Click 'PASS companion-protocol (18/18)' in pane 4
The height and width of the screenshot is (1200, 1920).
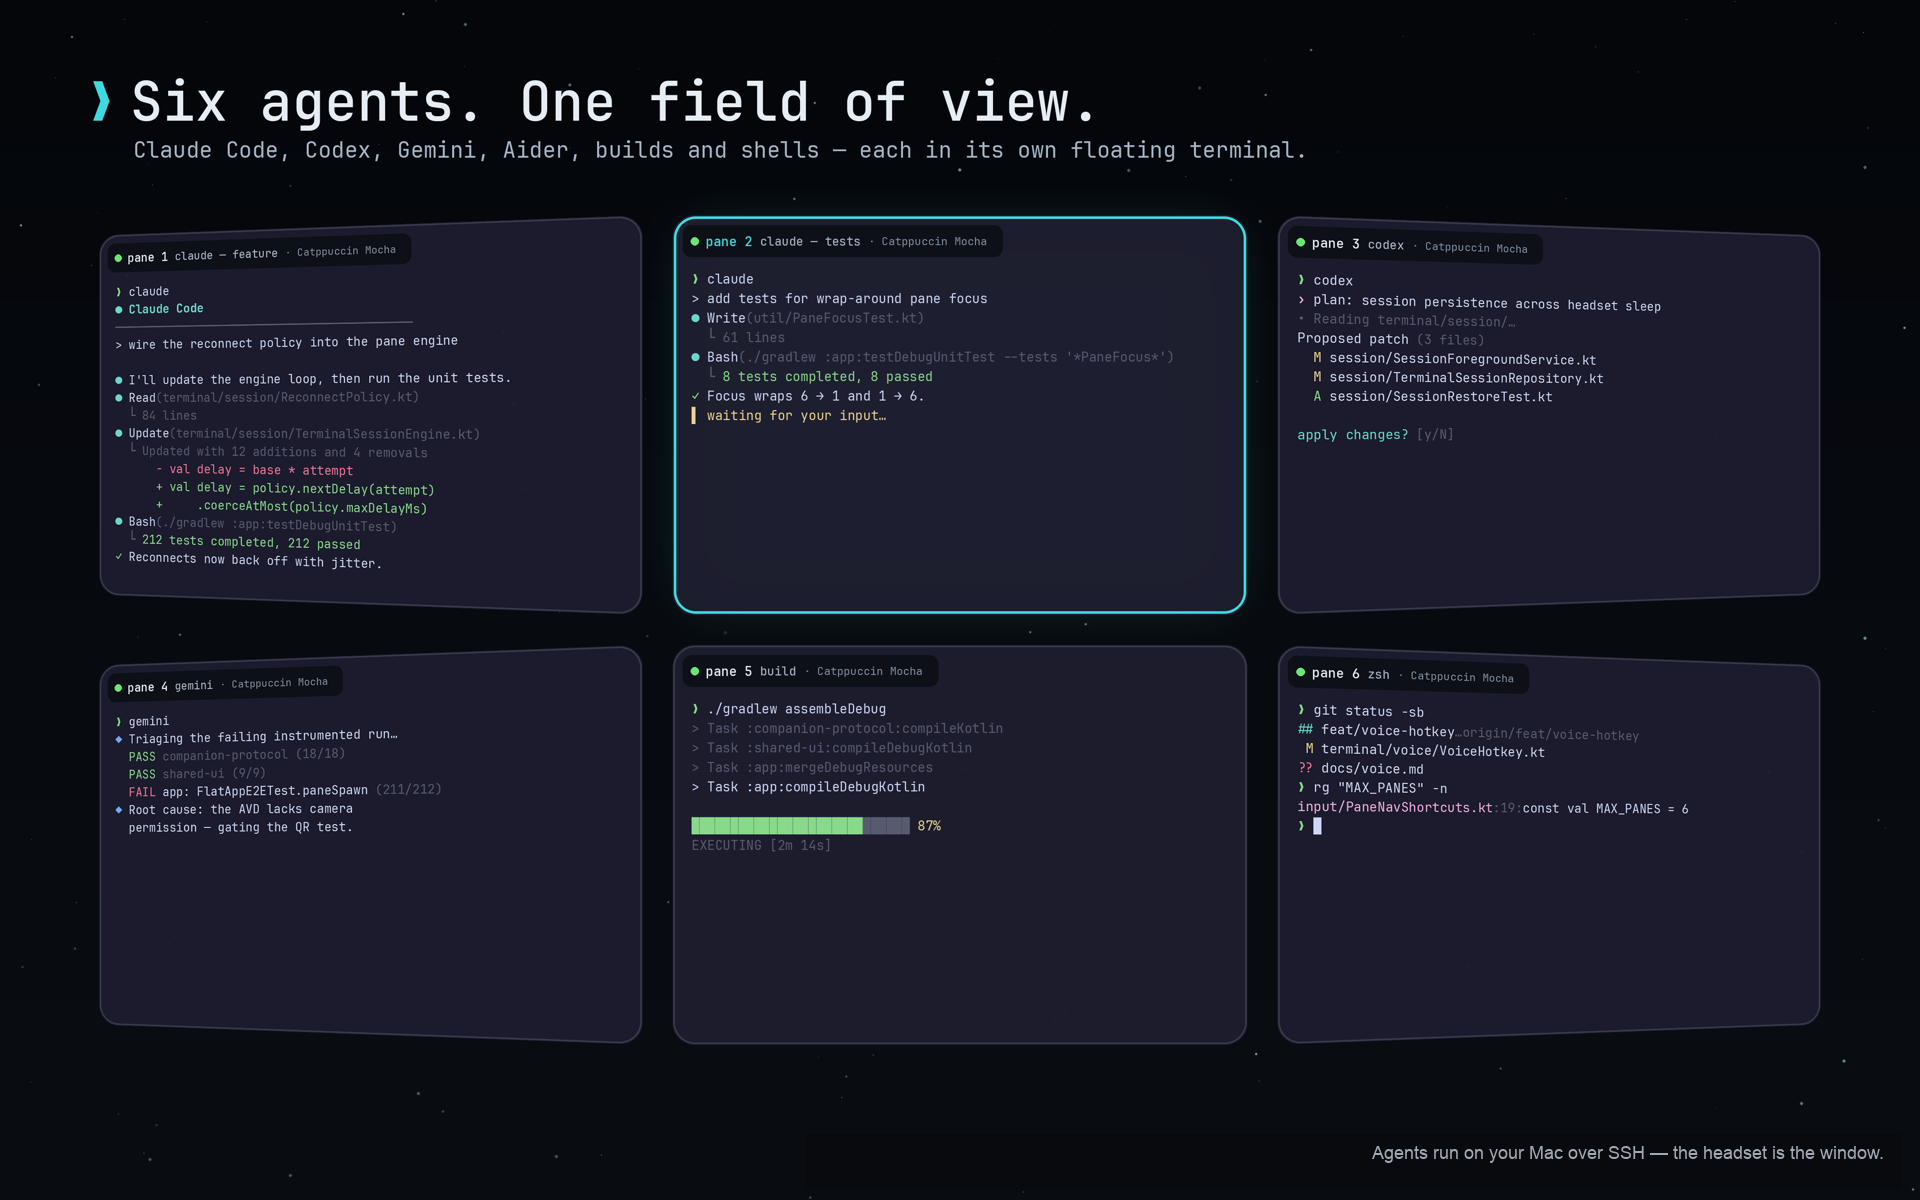(236, 755)
